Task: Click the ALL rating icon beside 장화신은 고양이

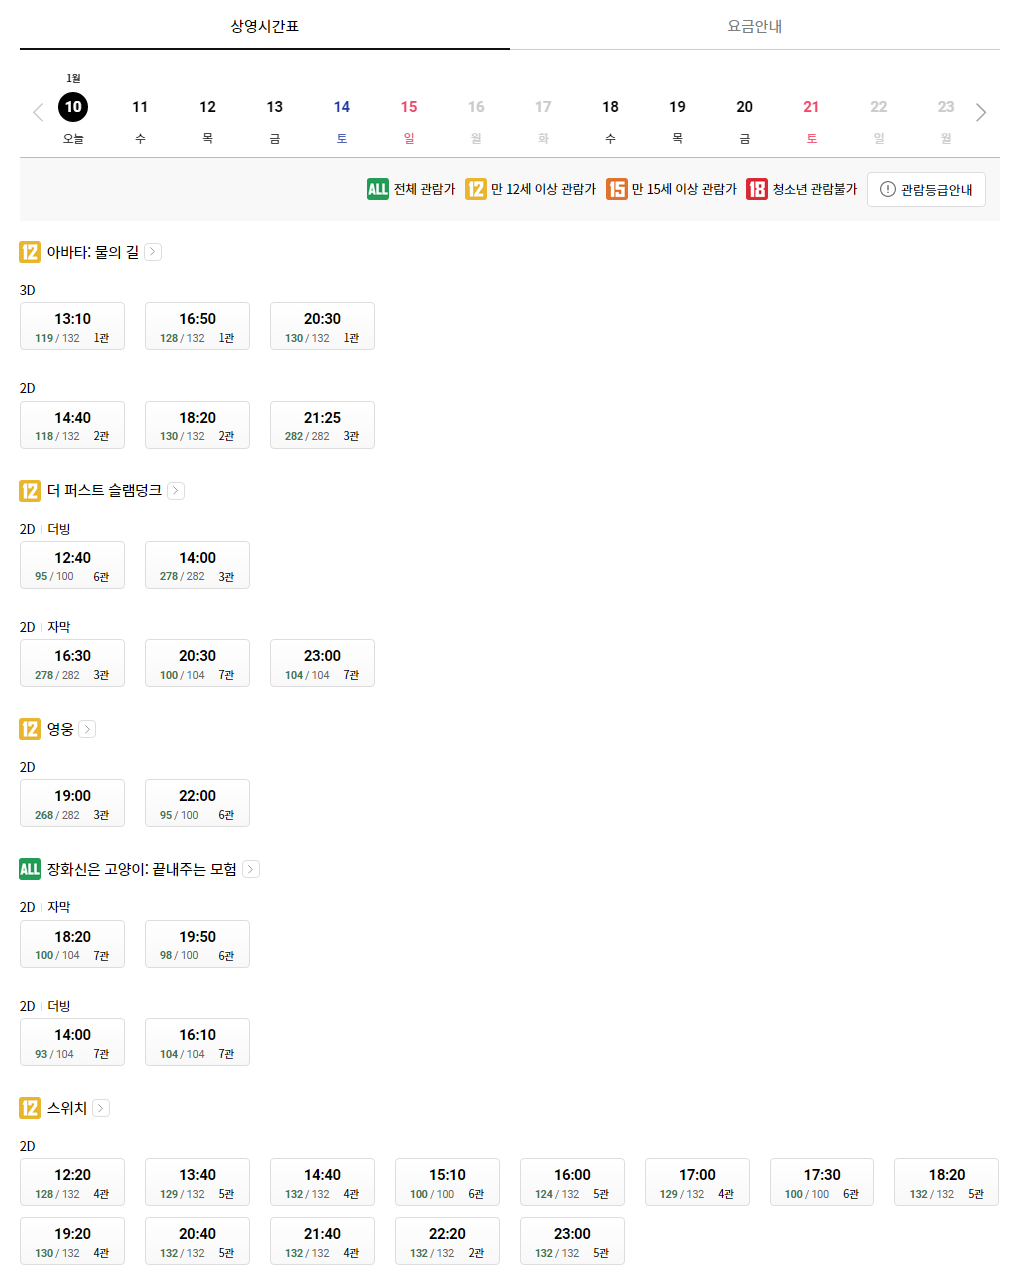Action: [x=30, y=869]
